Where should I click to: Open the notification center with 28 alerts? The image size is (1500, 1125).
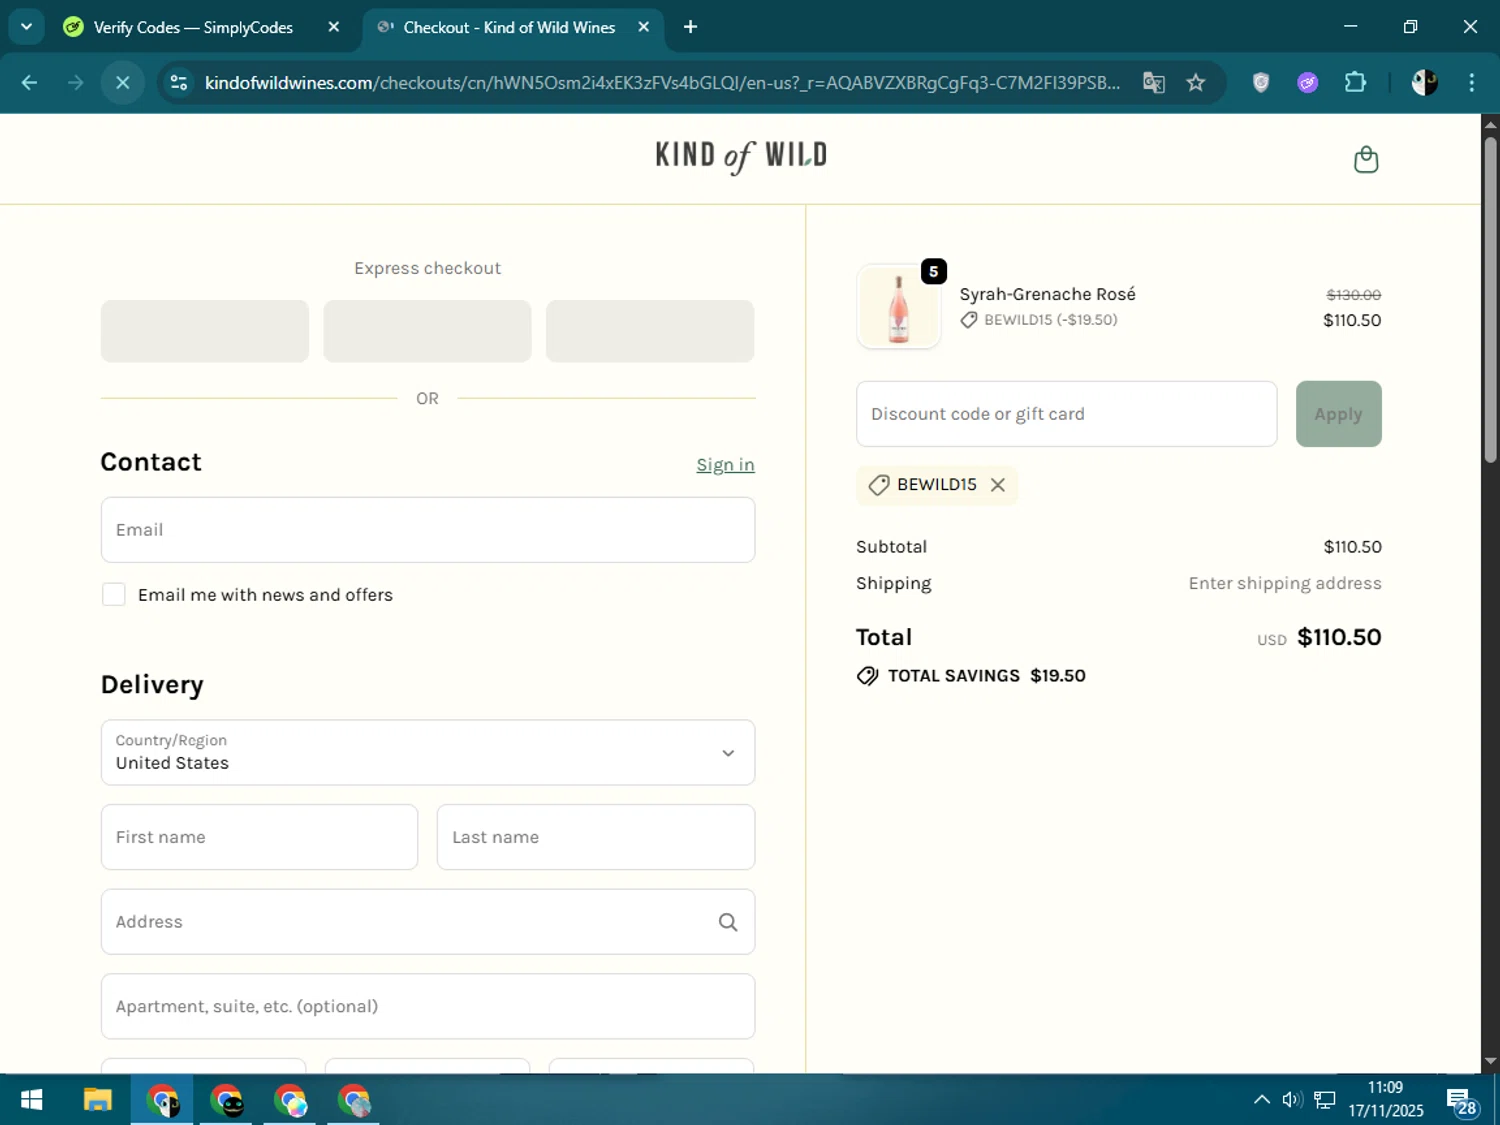[1462, 1102]
